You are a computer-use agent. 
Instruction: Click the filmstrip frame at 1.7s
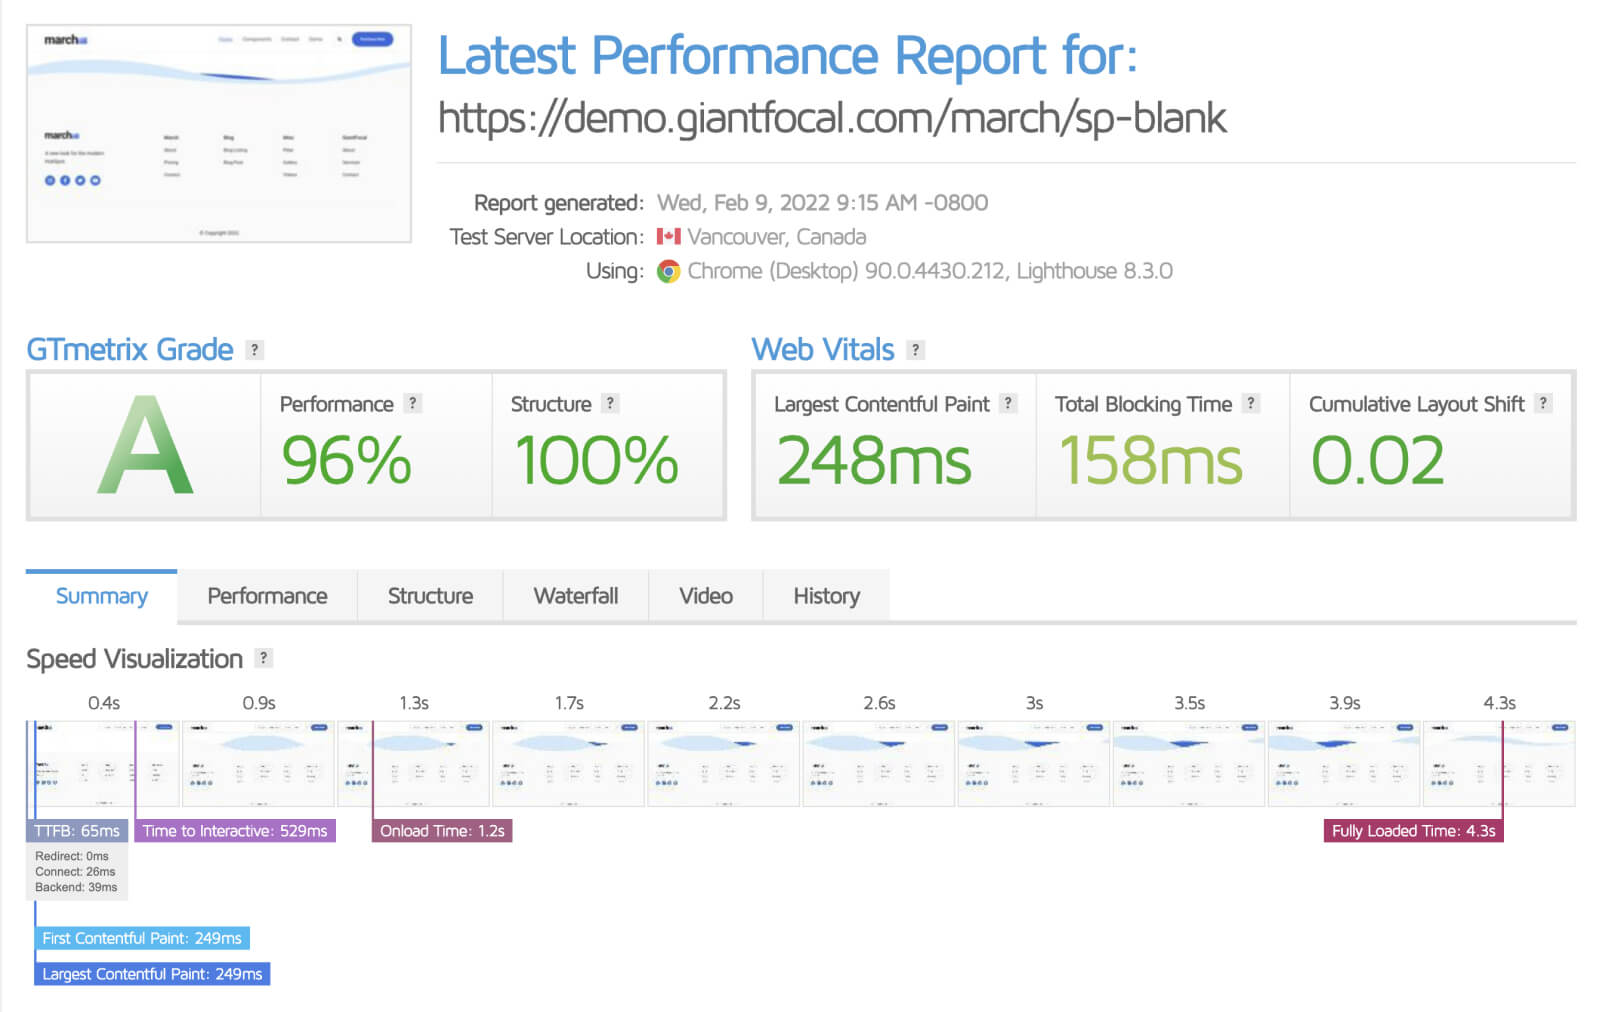pyautogui.click(x=568, y=763)
